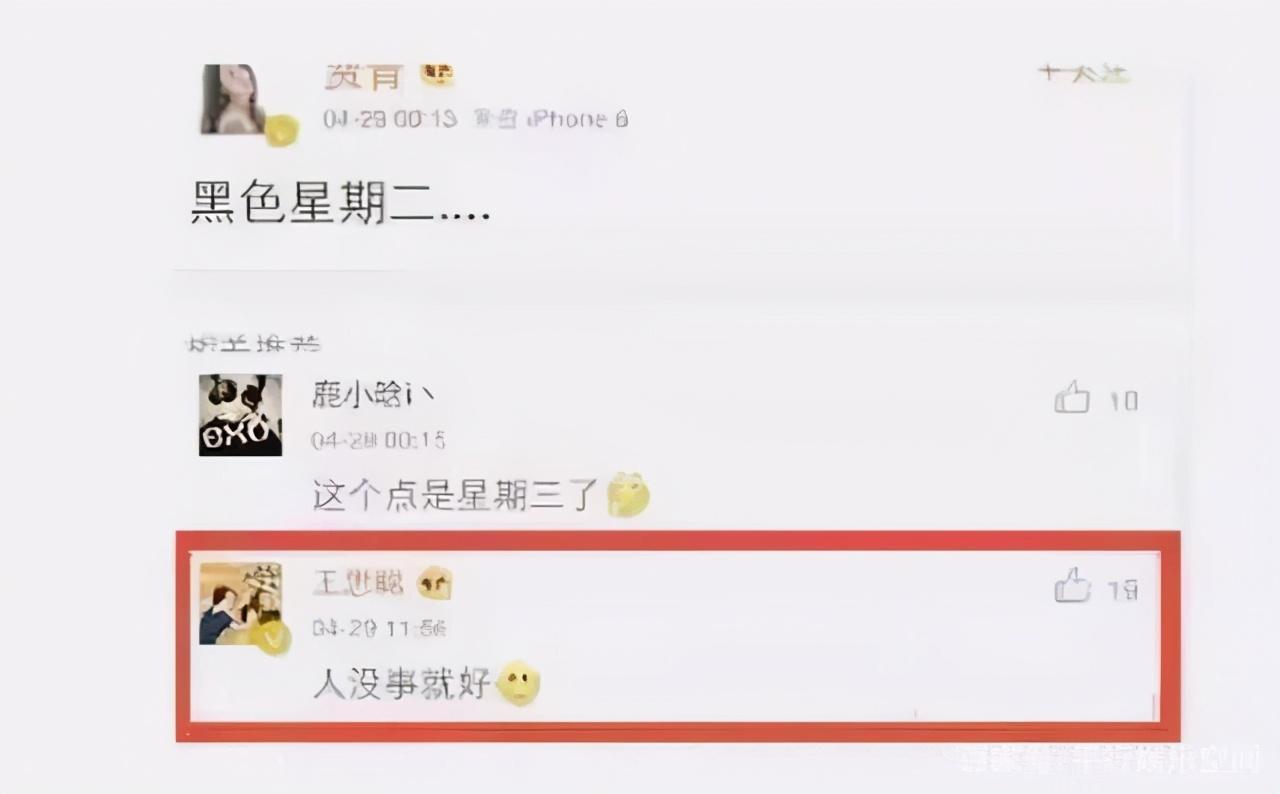Click the membership badge beside the author's name

pos(436,75)
